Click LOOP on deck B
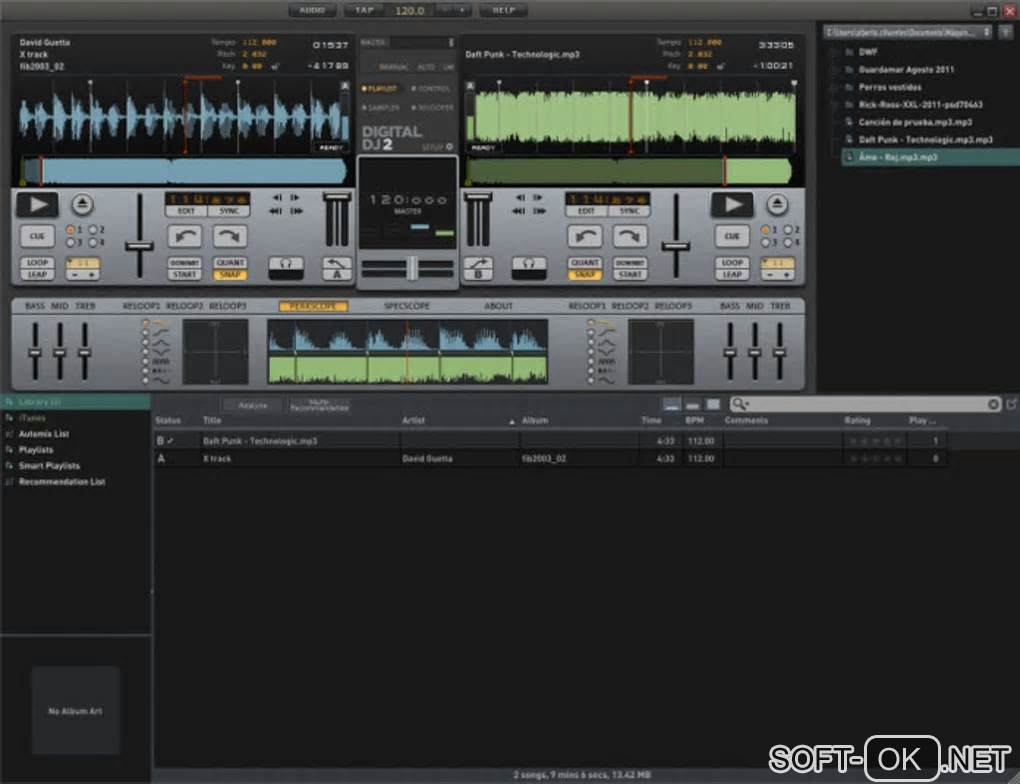Image resolution: width=1020 pixels, height=784 pixels. [x=732, y=262]
